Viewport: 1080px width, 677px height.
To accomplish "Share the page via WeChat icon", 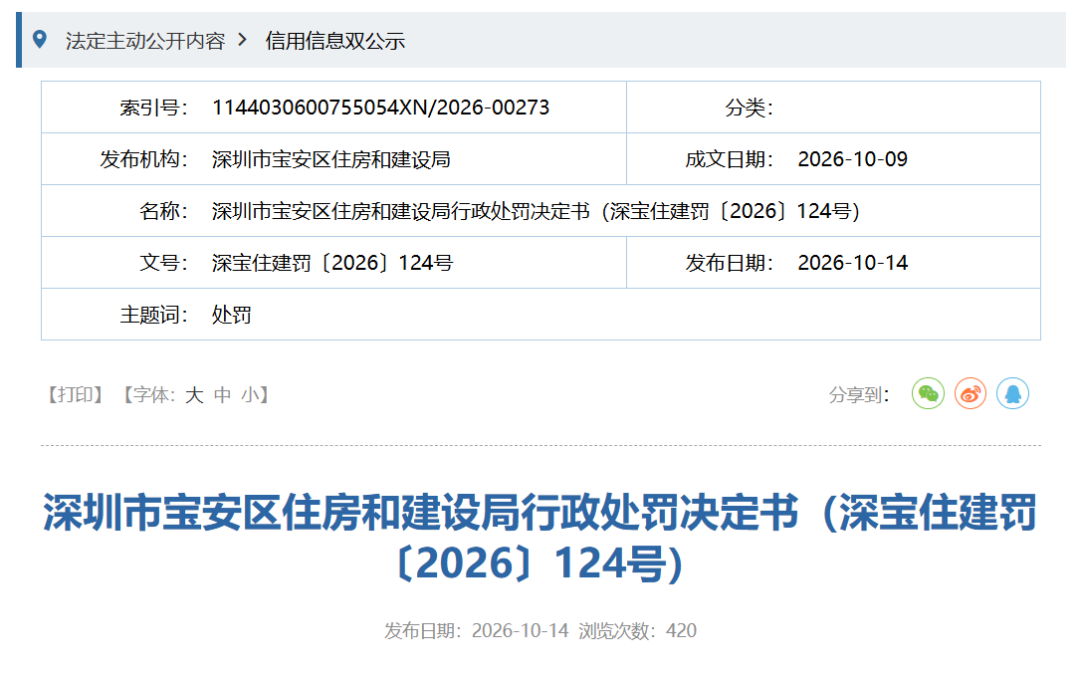I will pos(928,394).
